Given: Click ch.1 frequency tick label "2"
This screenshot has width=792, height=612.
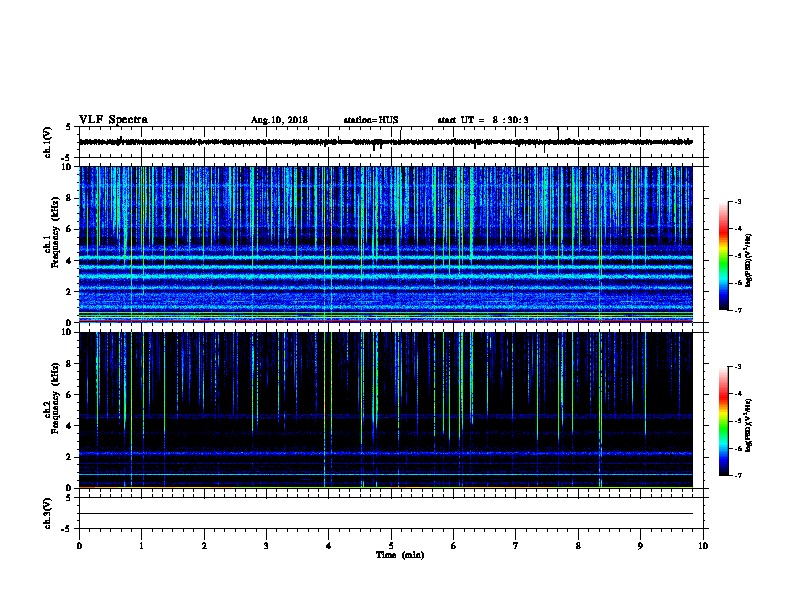Looking at the screenshot, I should 69,291.
